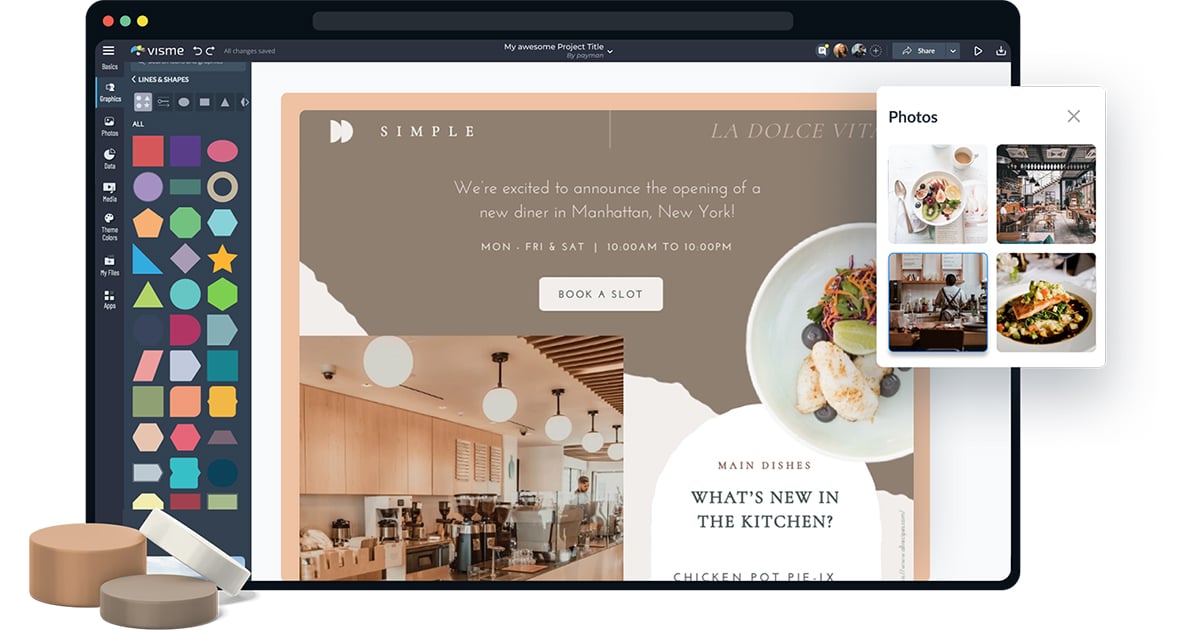Add a collaborator with the plus icon

pyautogui.click(x=876, y=50)
